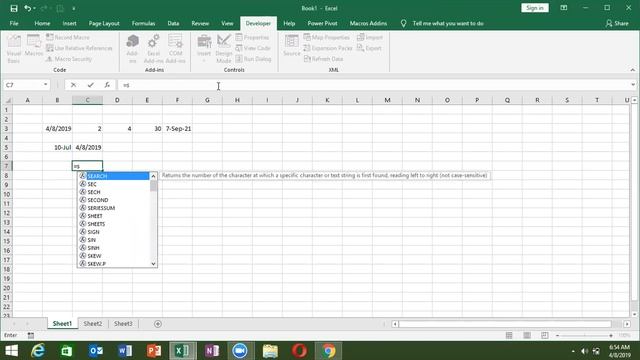Viewport: 640px width, 360px height.
Task: Switch to the Page Layout tab
Action: pos(104,23)
